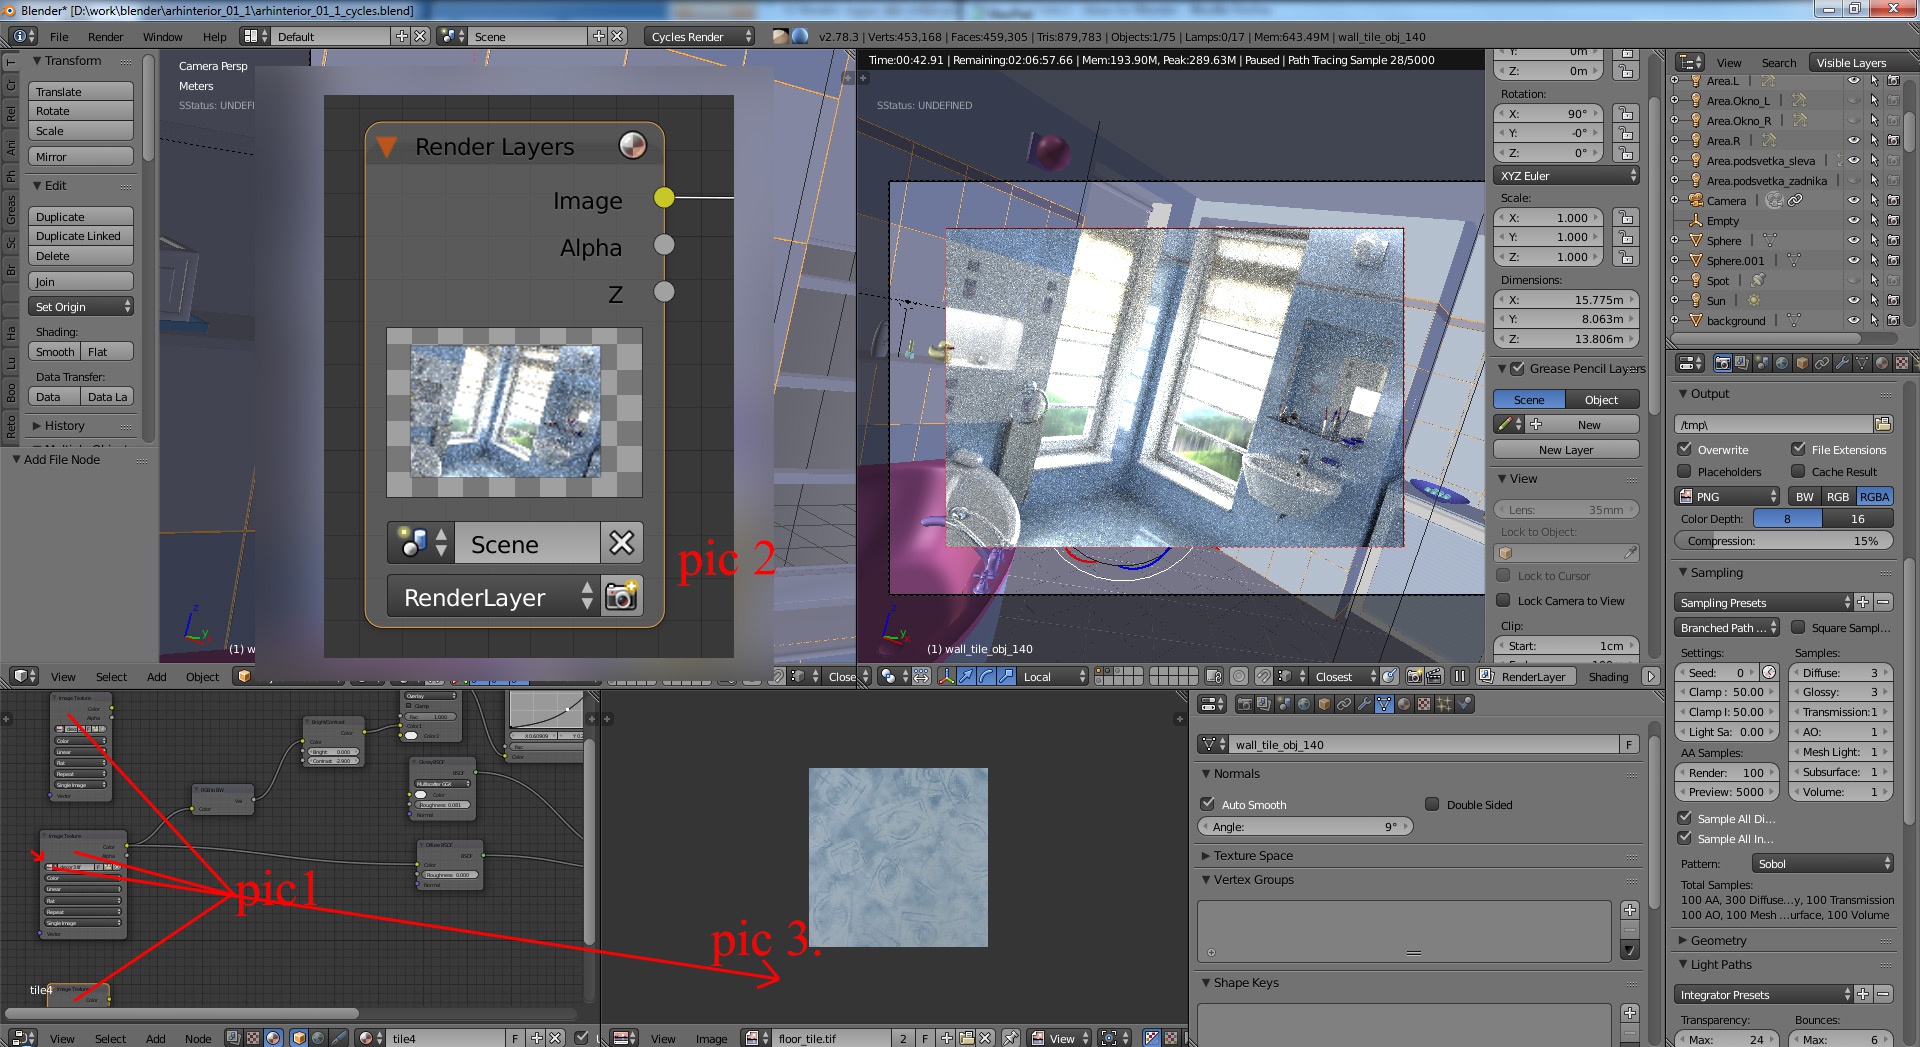Disable the Overwrite checkbox
The image size is (1920, 1047).
coord(1685,449)
